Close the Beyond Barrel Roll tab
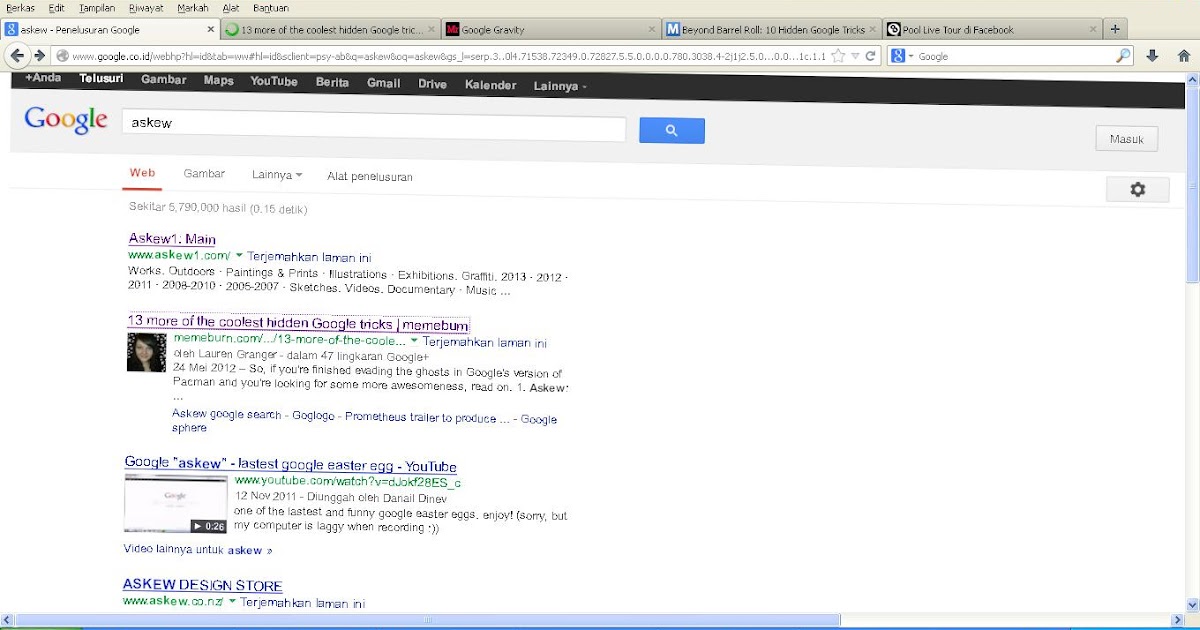 (872, 29)
